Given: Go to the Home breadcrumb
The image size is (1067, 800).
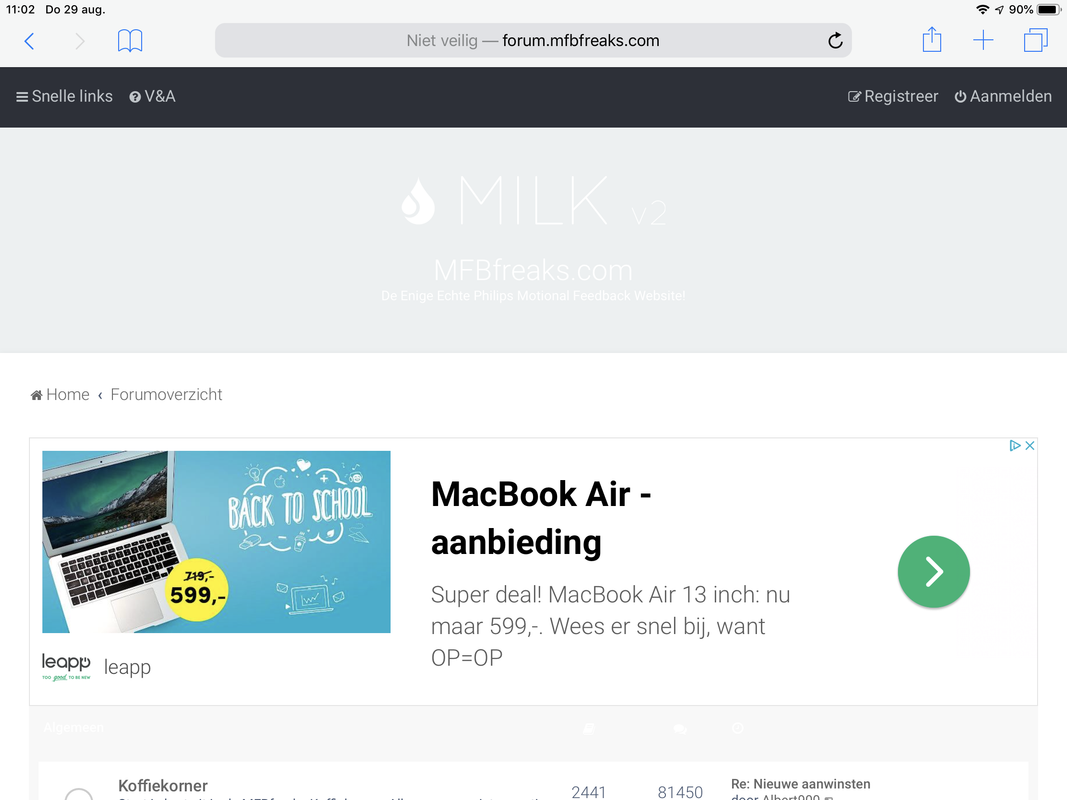Looking at the screenshot, I should [60, 395].
